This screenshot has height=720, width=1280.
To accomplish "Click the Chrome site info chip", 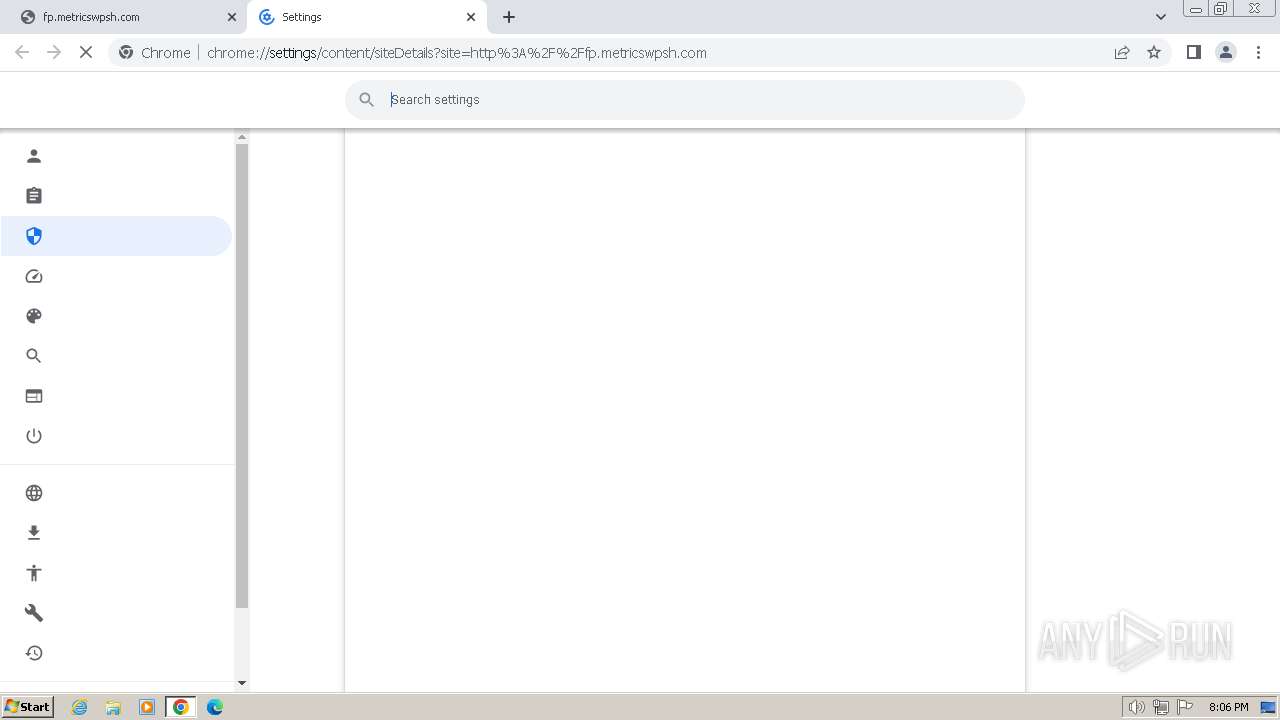I will (x=155, y=53).
